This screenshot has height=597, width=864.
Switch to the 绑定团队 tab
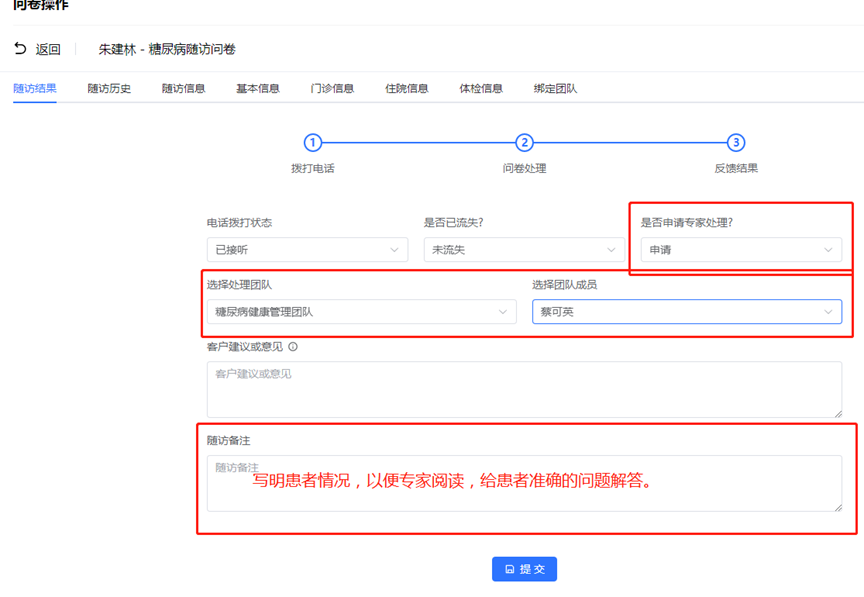[555, 88]
